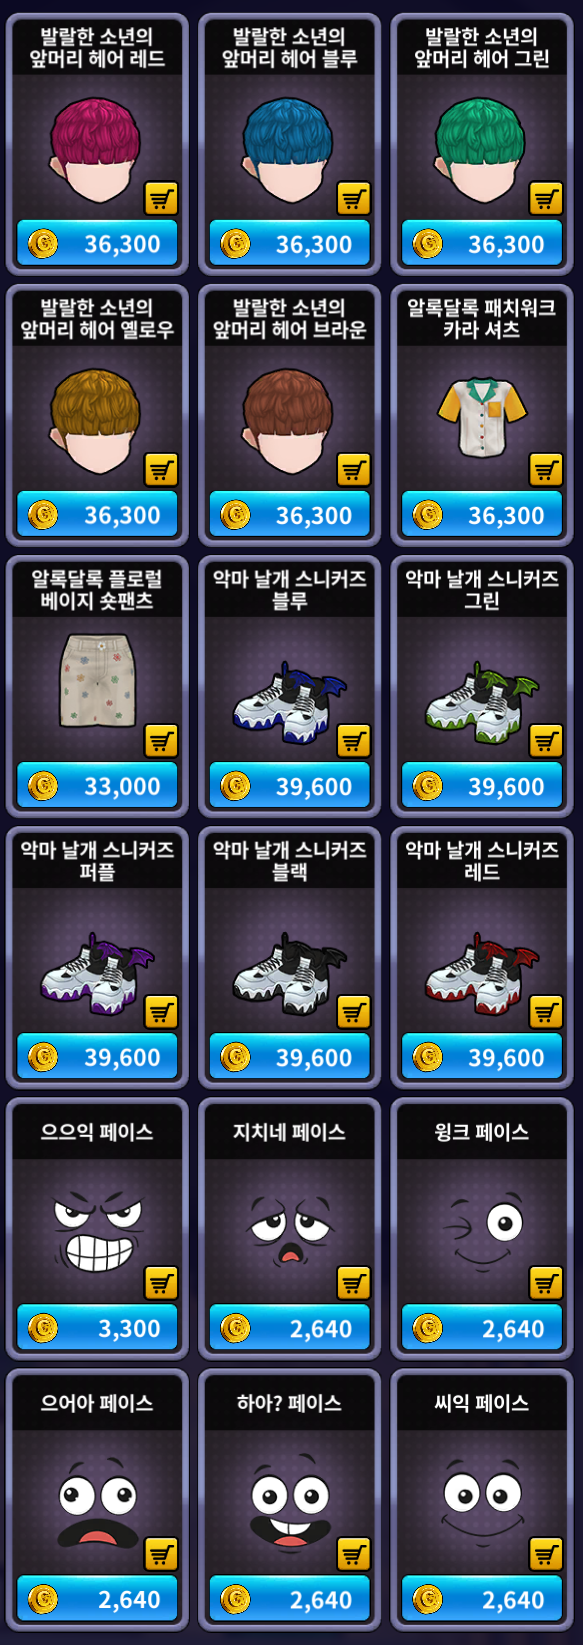This screenshot has width=583, height=1645.
Task: Click cart icon for 씨익 페이스
Action: 545,1553
